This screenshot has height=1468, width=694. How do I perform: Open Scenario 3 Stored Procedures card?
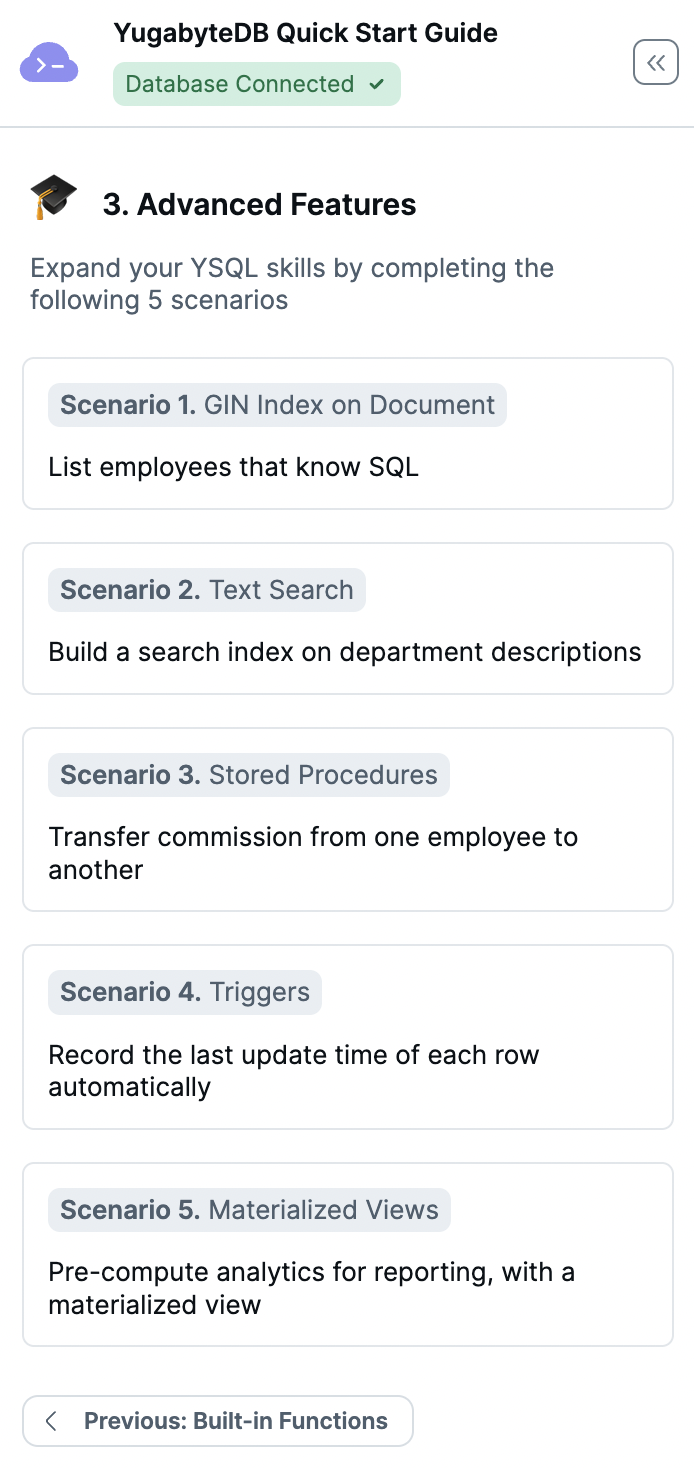coord(348,819)
